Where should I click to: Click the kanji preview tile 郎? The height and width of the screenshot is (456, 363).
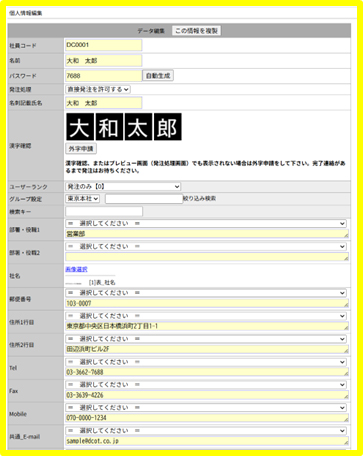click(167, 127)
